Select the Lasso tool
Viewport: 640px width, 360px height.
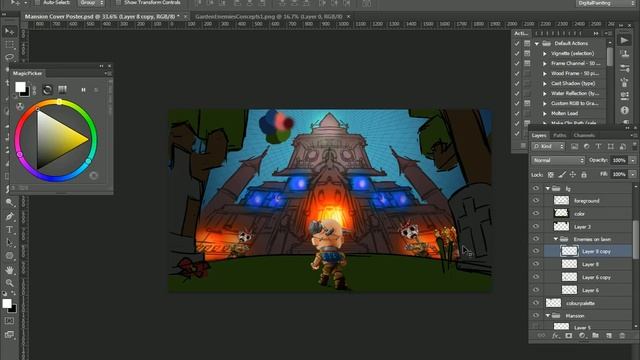pyautogui.click(x=9, y=57)
